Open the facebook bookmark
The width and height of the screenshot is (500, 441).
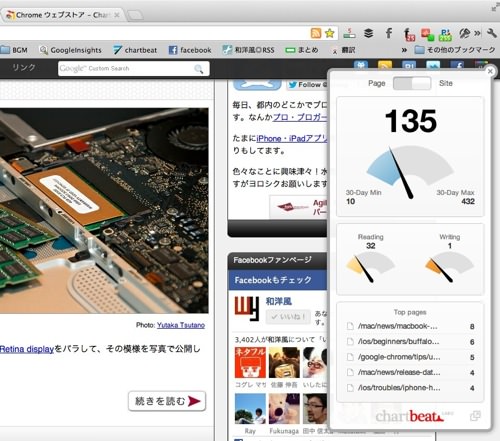click(190, 50)
